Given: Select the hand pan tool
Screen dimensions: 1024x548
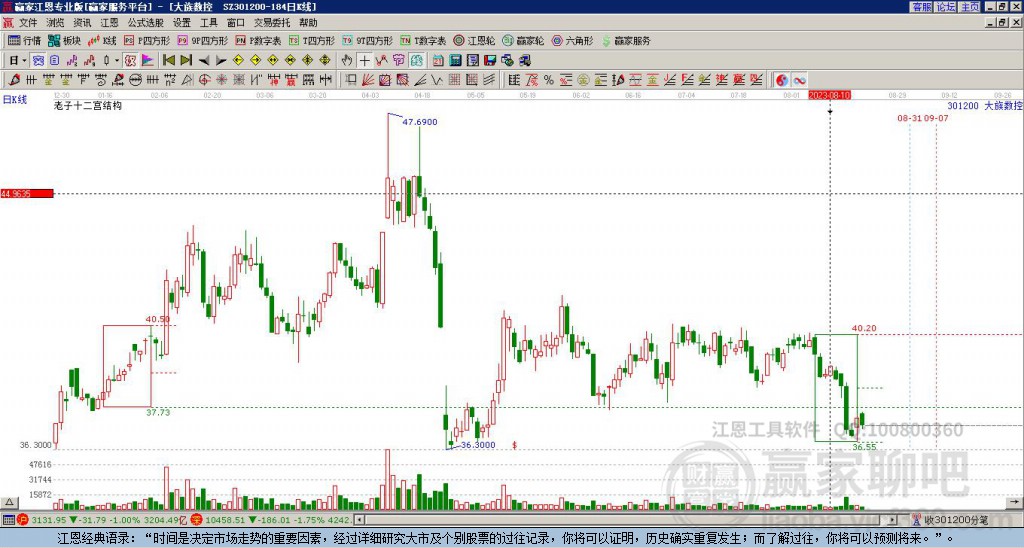Looking at the screenshot, I should click(x=347, y=61).
